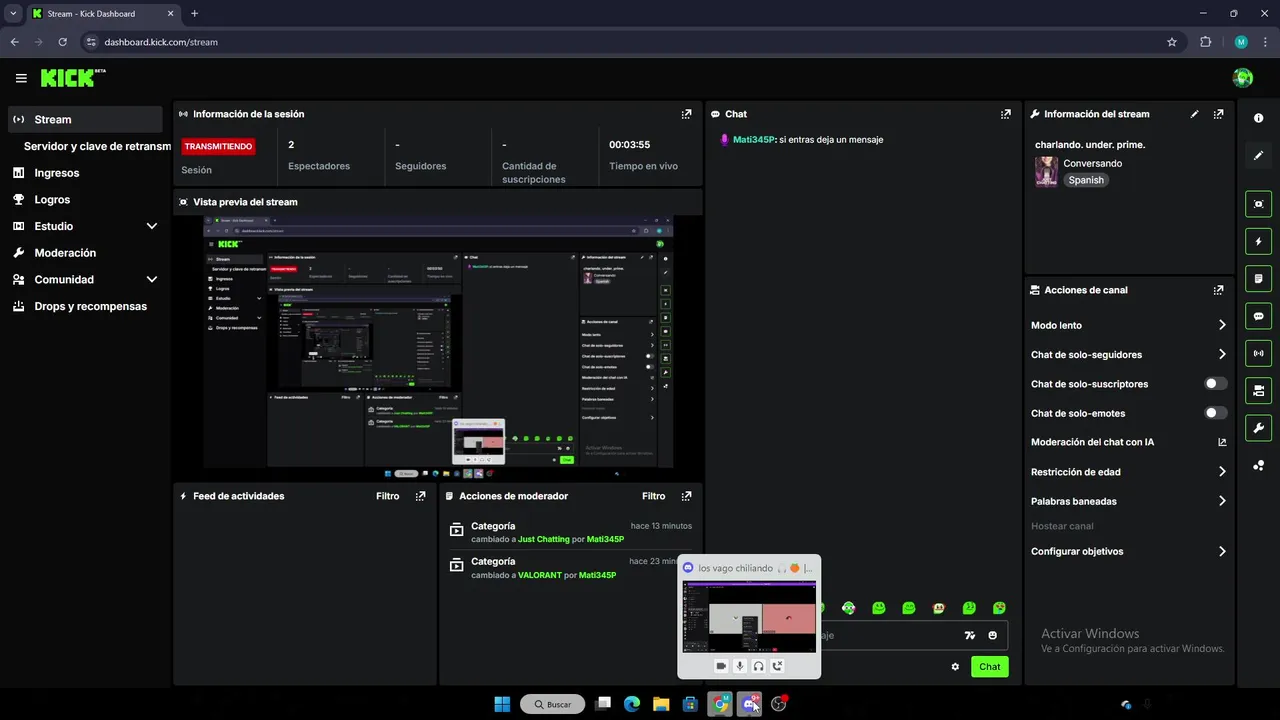Edit stream info with the pencil in Información del stream
This screenshot has height=720, width=1280.
point(1194,114)
